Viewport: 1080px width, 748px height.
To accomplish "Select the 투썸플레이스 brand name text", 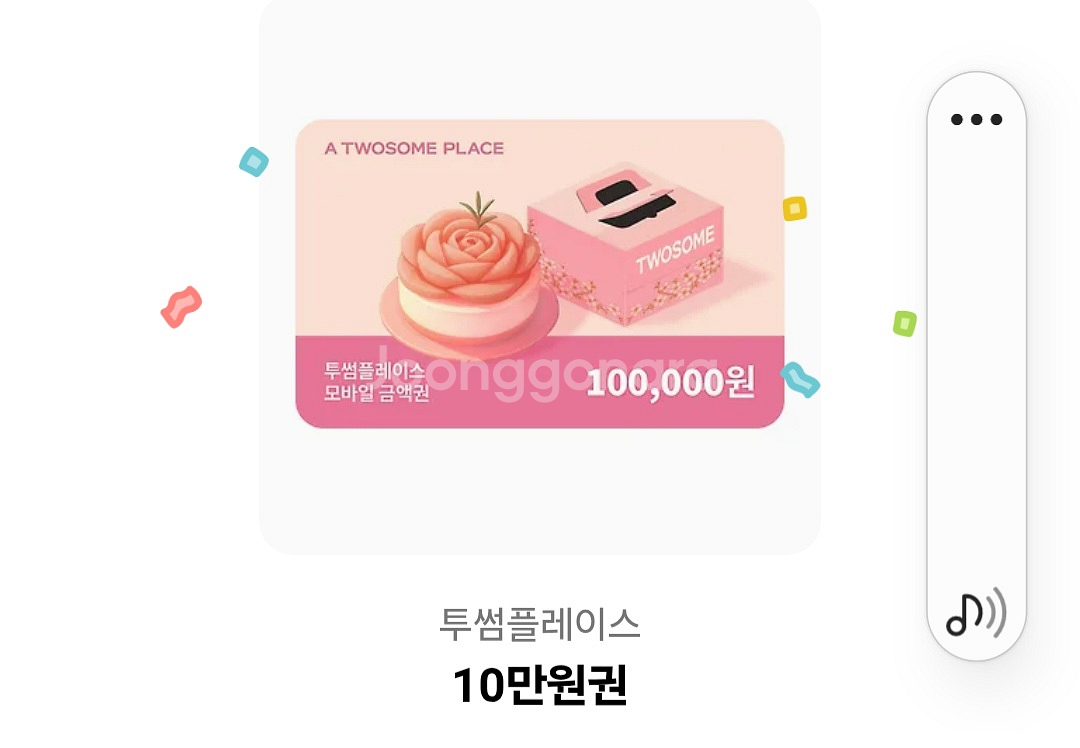I will point(539,624).
